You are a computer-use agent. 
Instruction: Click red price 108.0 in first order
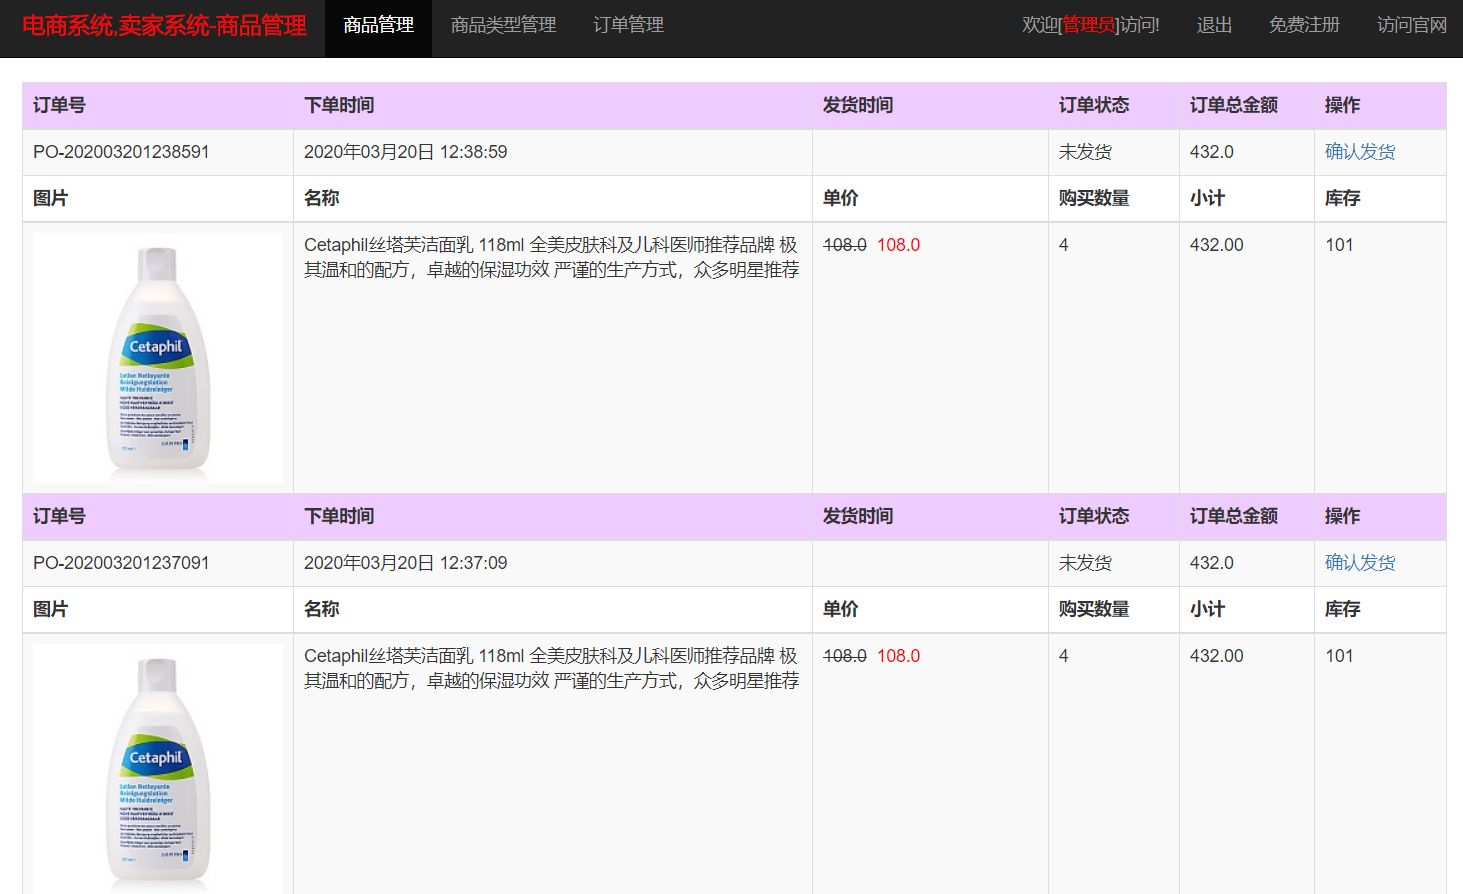898,245
